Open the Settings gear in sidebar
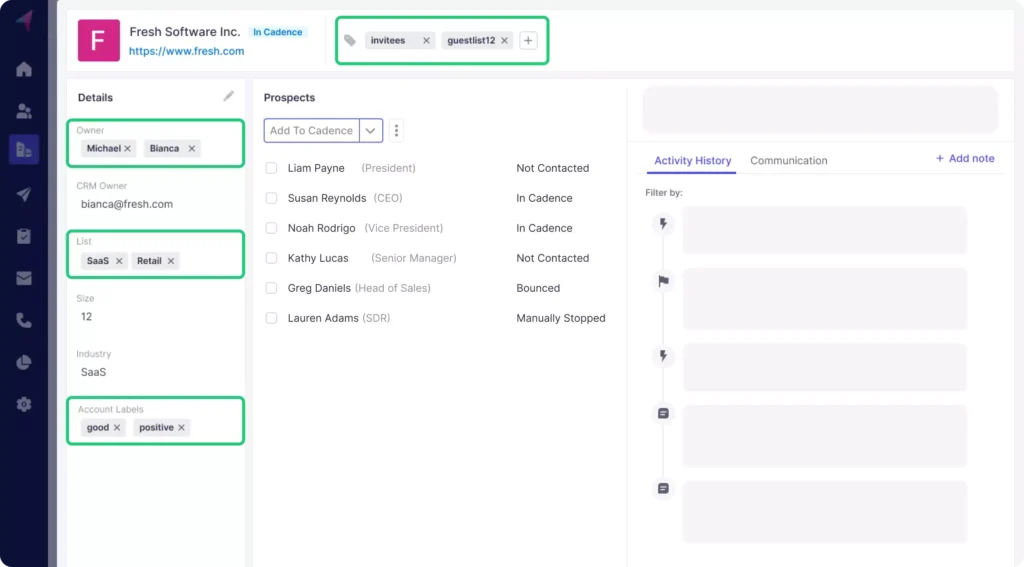This screenshot has width=1024, height=567. (x=24, y=404)
